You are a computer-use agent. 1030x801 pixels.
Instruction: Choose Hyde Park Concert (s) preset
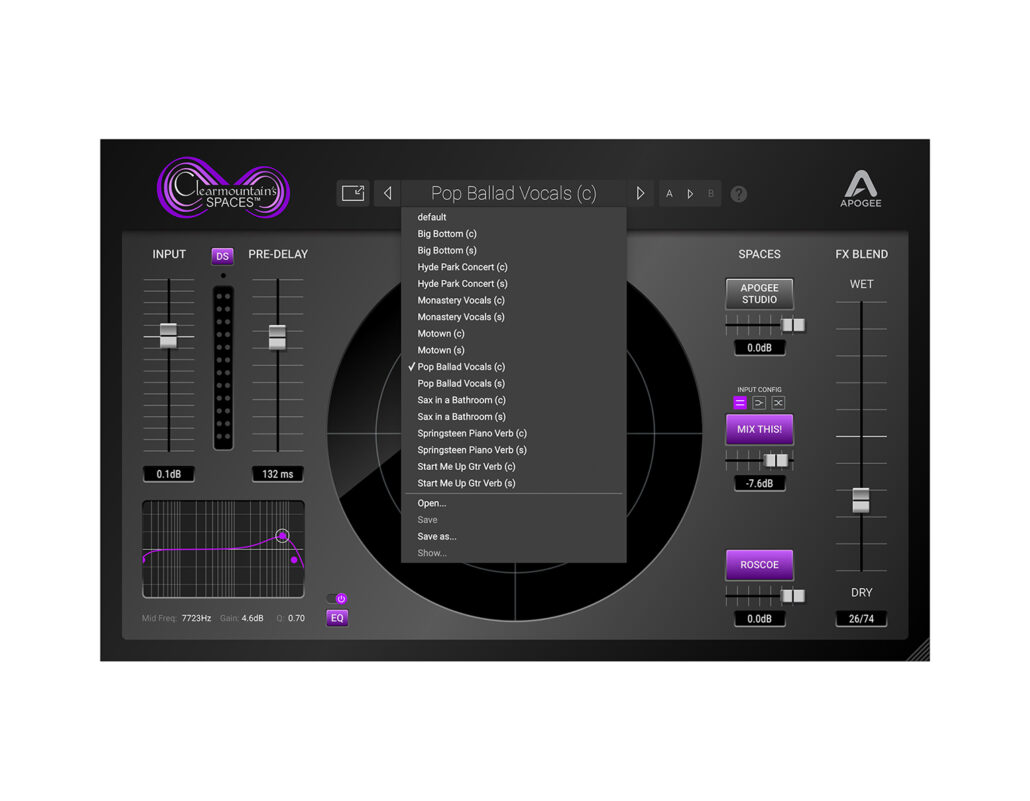pyautogui.click(x=514, y=284)
